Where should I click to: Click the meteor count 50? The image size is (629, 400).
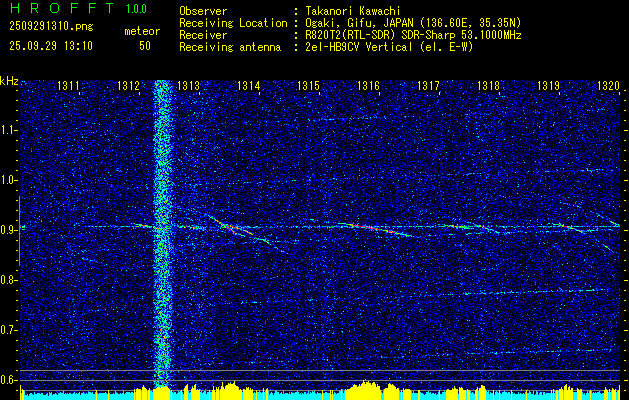(145, 46)
